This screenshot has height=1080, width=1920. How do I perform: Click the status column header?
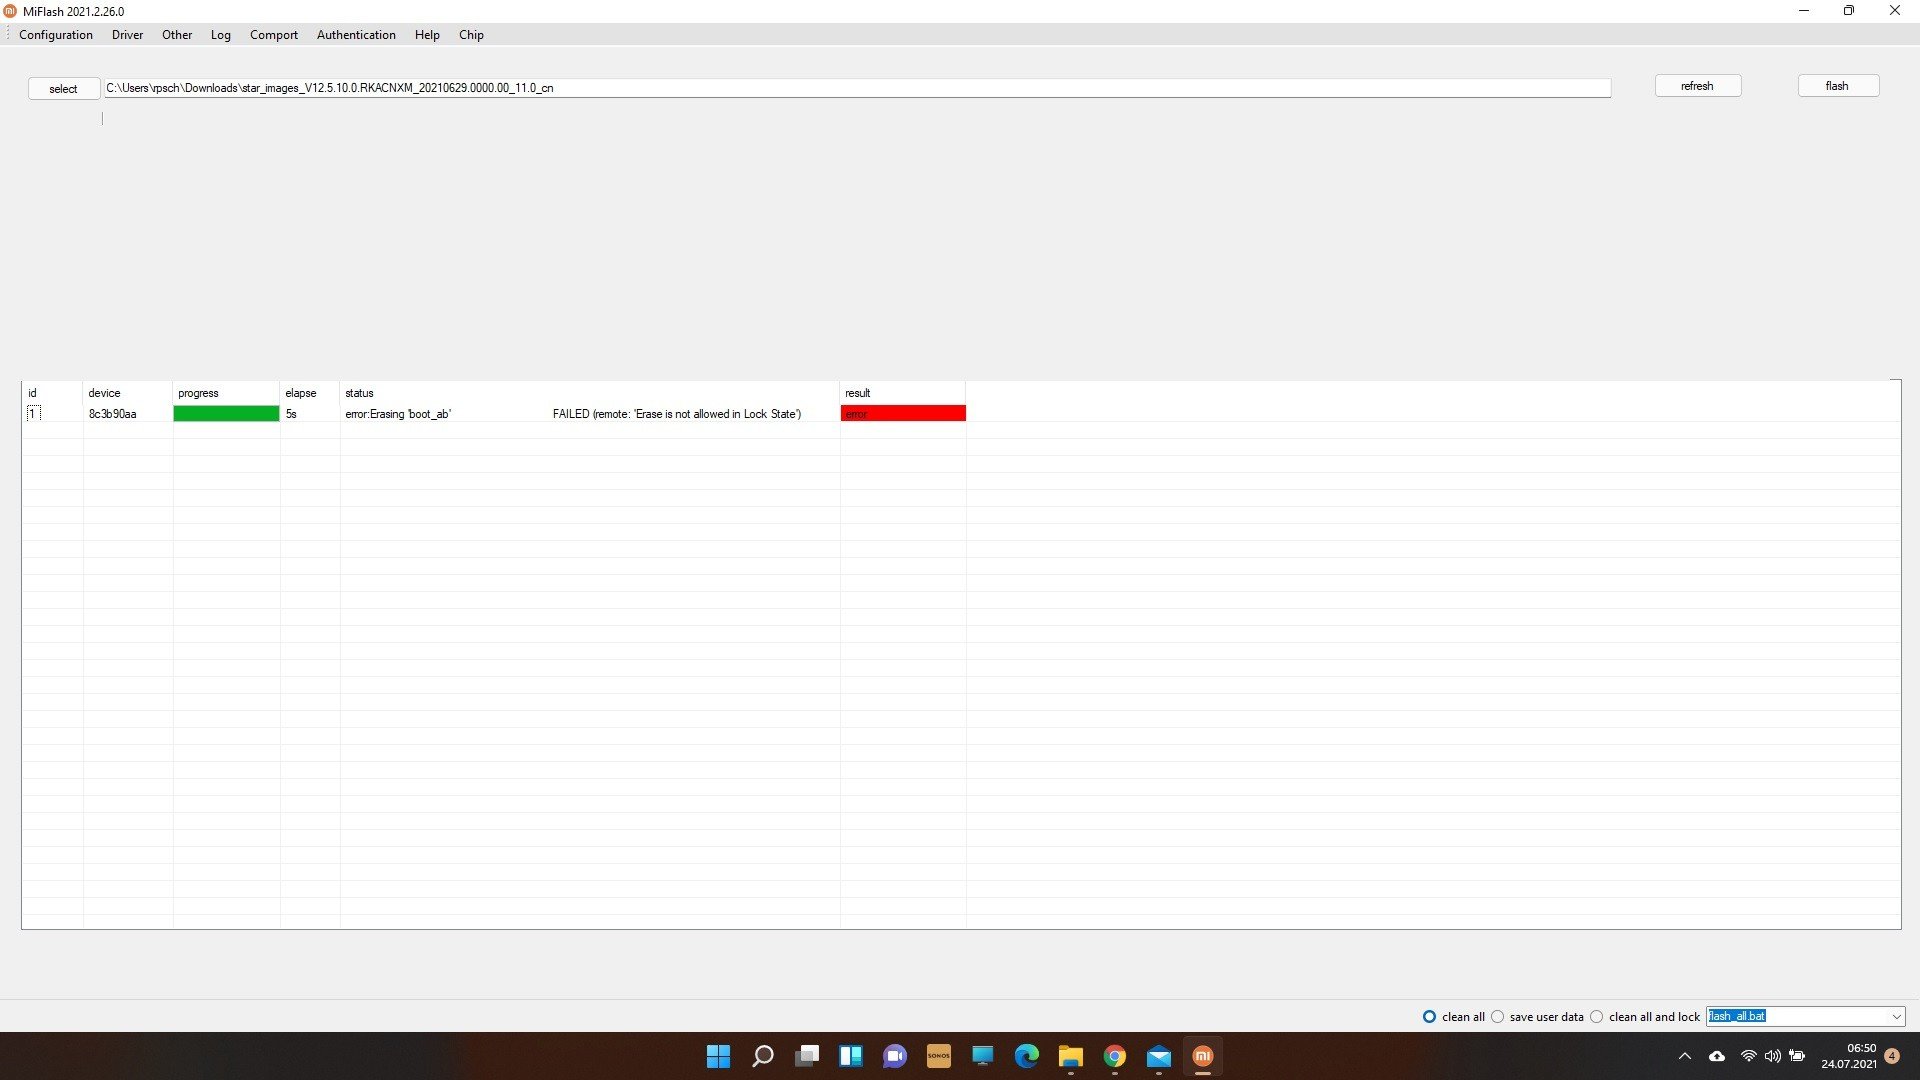click(x=590, y=393)
